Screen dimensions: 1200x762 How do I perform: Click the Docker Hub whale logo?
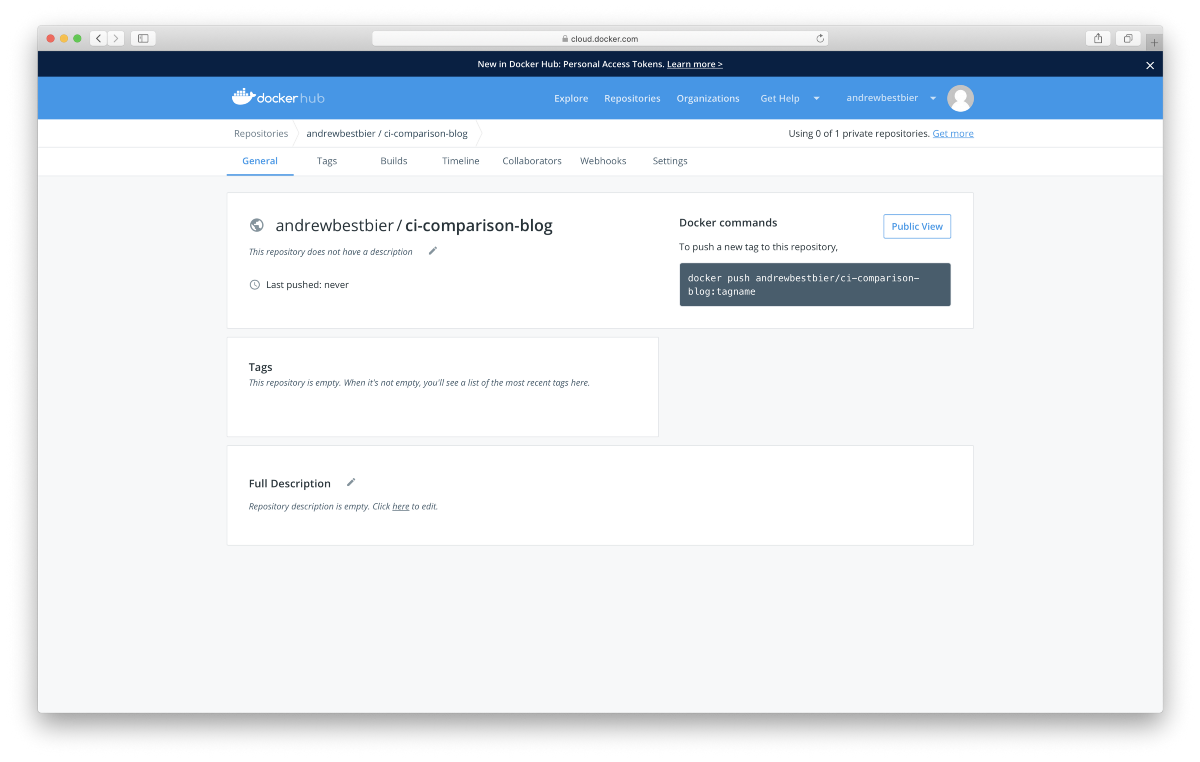[x=278, y=97]
